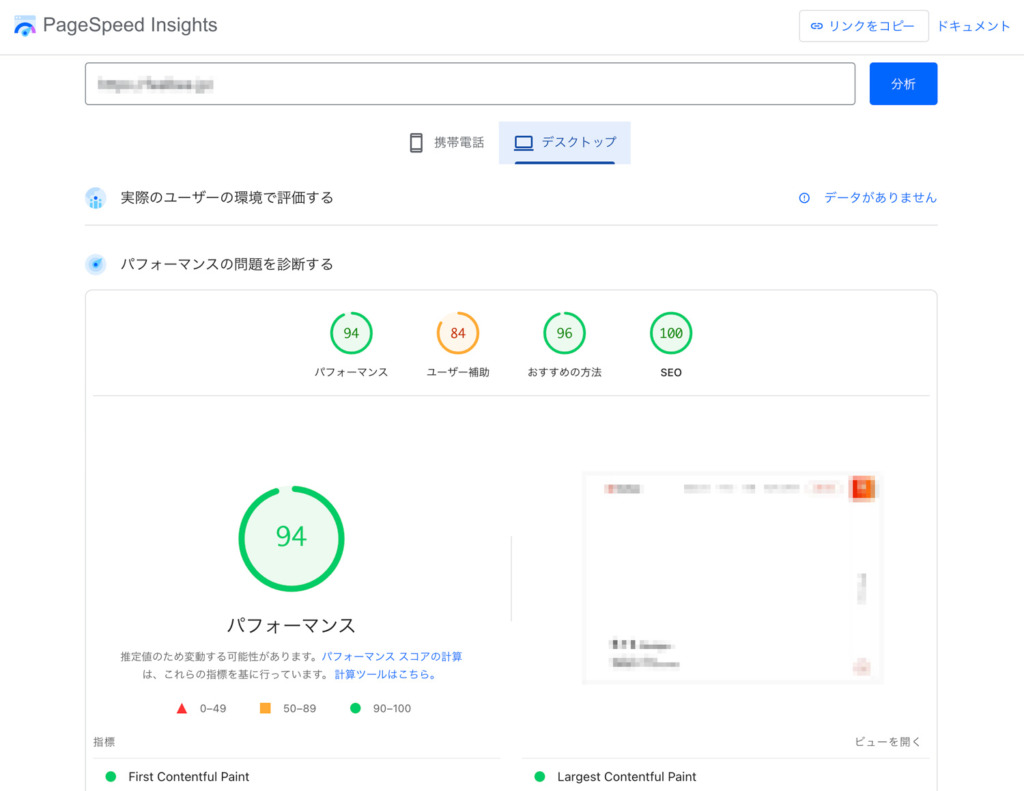Switch to the 携帯電話 tab
Screen dimensions: 1024x791
[447, 142]
